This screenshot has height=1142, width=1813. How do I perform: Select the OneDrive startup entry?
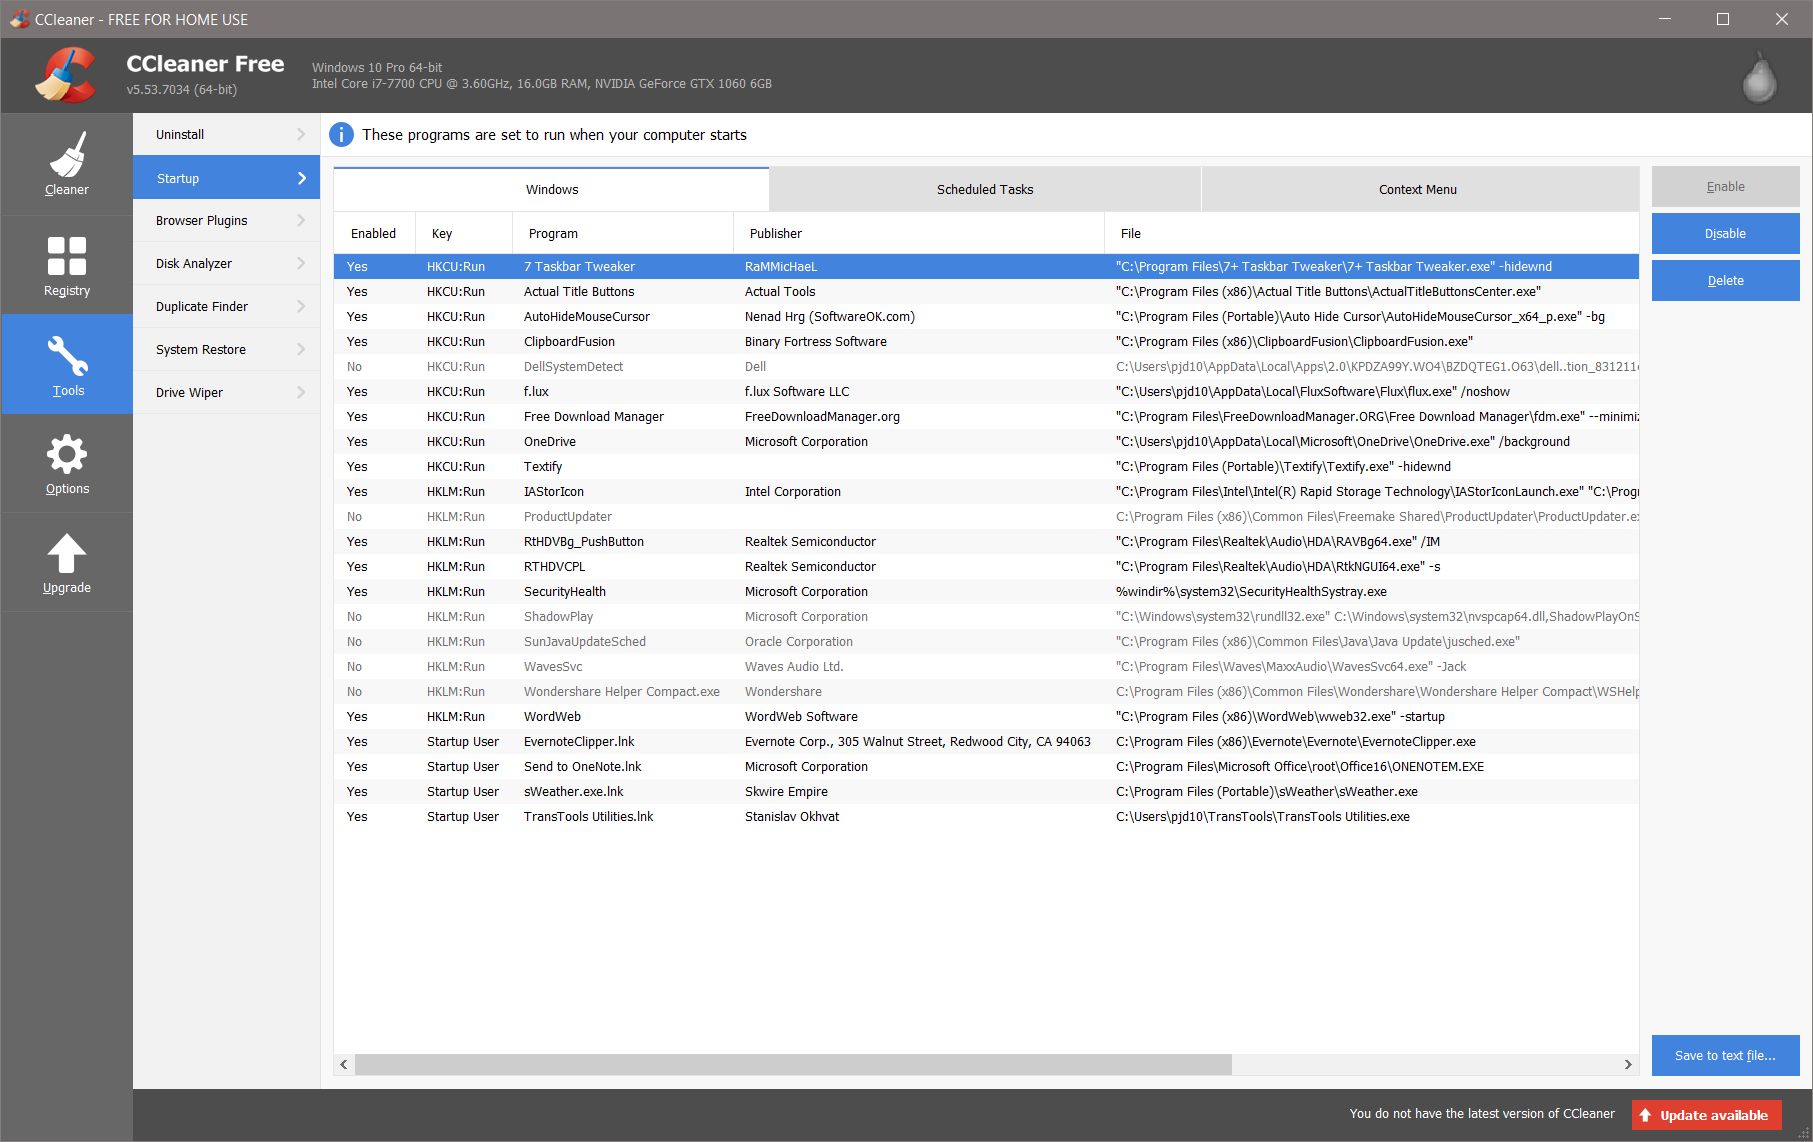coord(986,442)
